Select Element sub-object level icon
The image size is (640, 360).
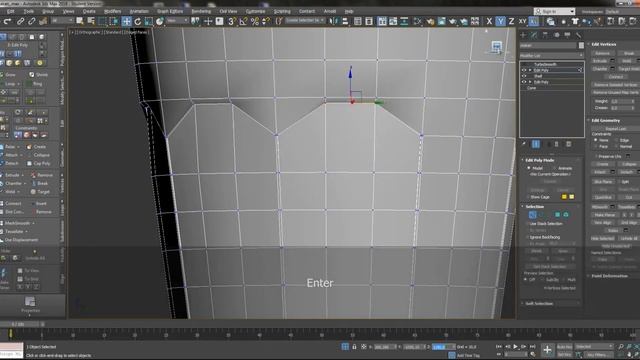[x=566, y=215]
